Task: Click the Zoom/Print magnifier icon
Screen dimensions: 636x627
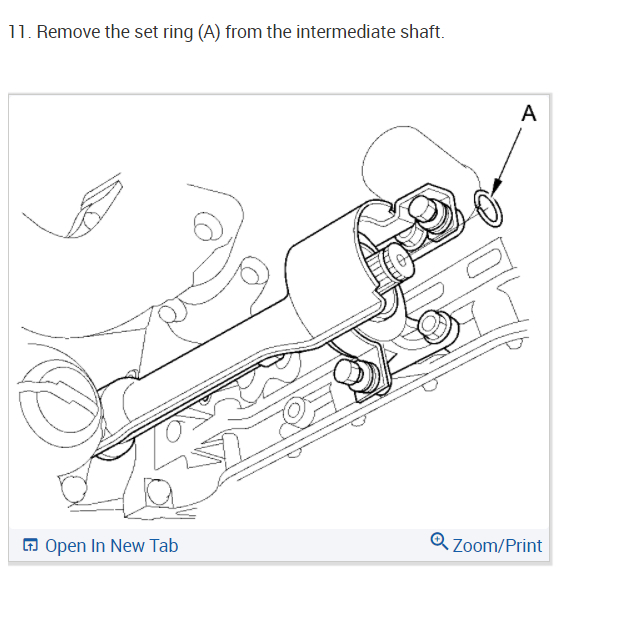Action: coord(439,541)
